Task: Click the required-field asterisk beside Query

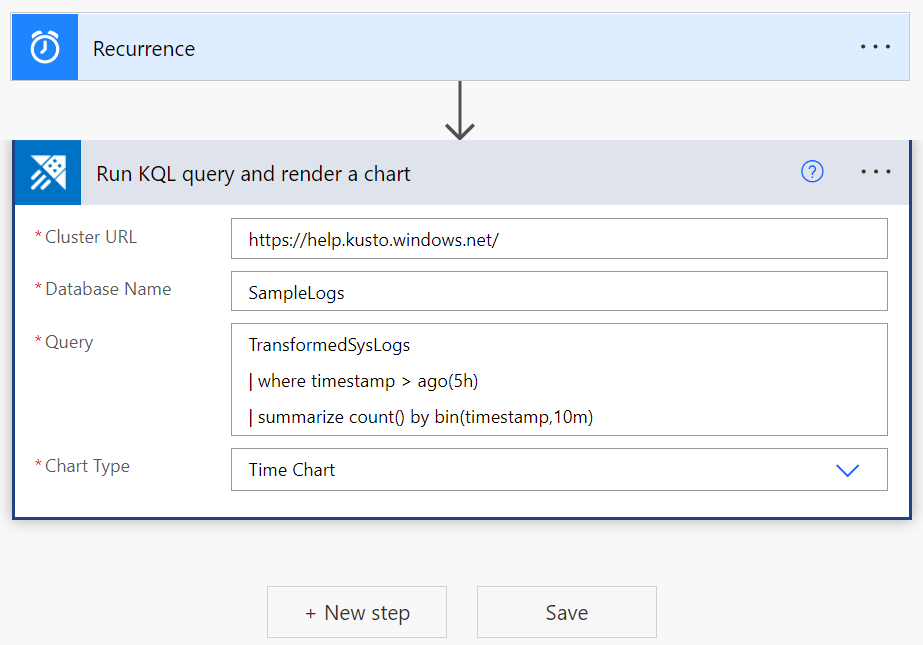Action: pos(38,342)
